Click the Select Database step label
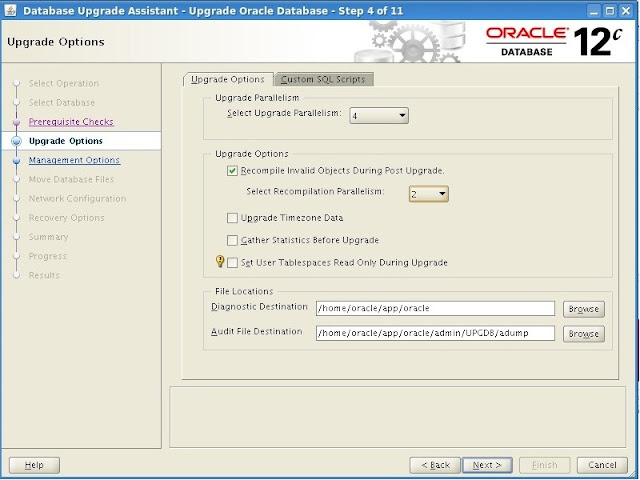Screen dimensions: 640x480 click(x=62, y=102)
